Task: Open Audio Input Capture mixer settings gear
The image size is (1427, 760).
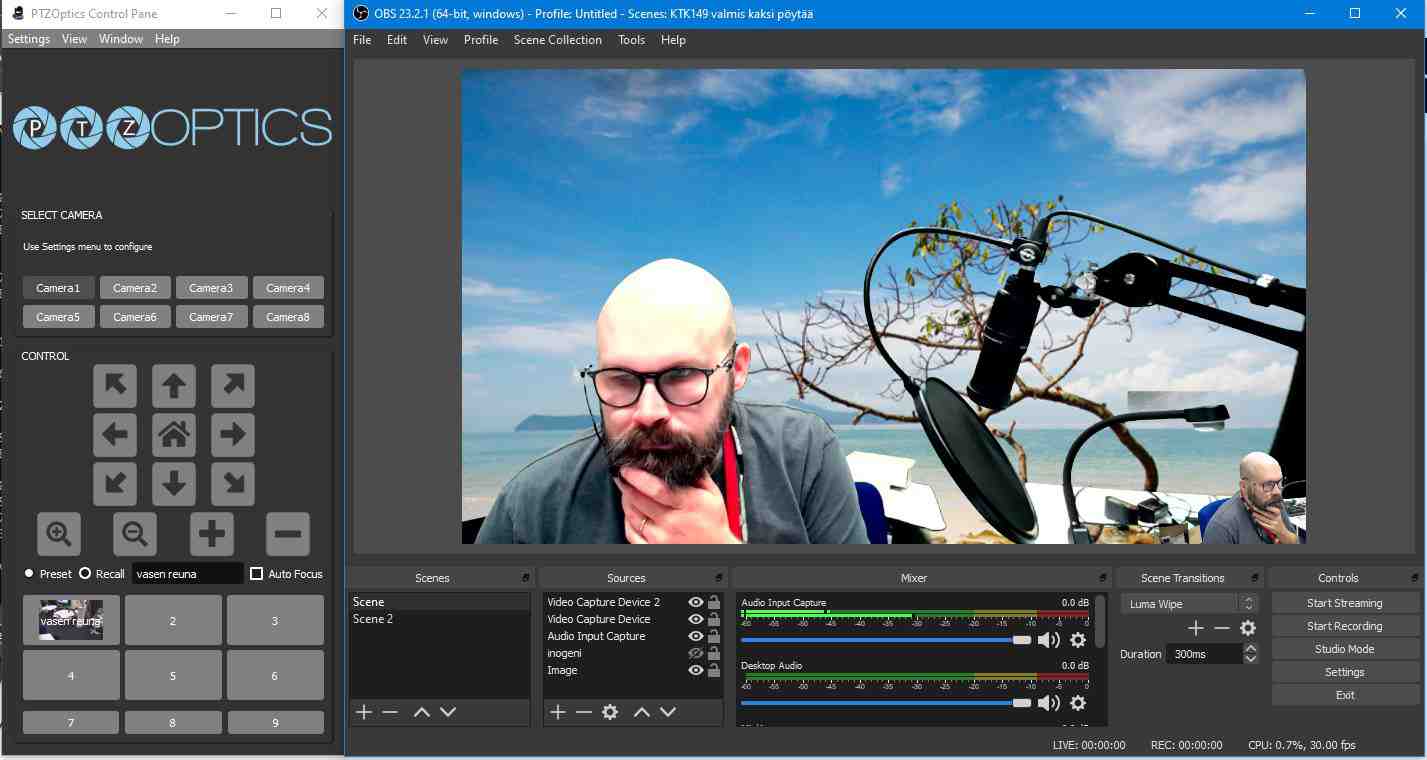Action: coord(1078,640)
